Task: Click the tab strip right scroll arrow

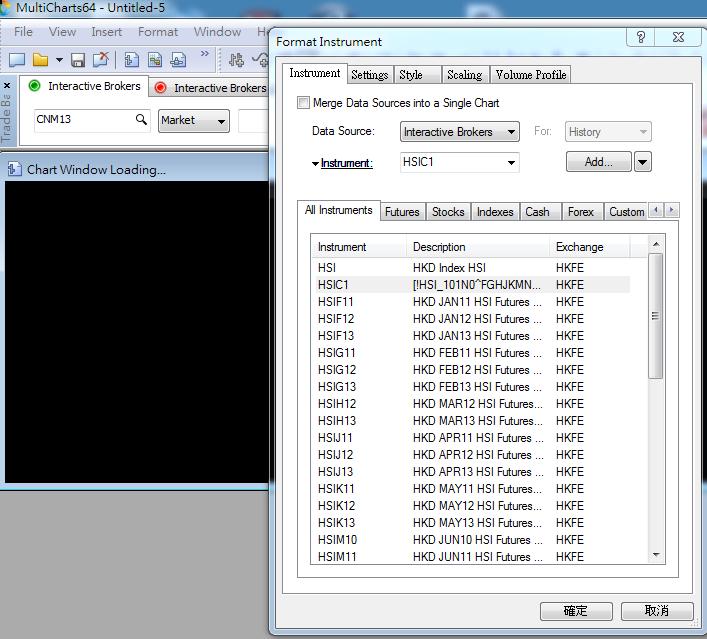Action: pos(671,210)
